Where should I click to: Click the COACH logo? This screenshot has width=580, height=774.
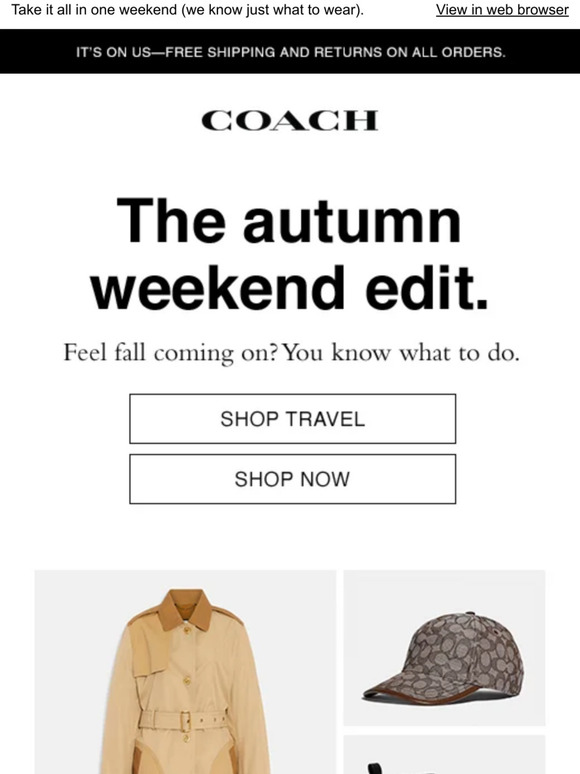[290, 121]
